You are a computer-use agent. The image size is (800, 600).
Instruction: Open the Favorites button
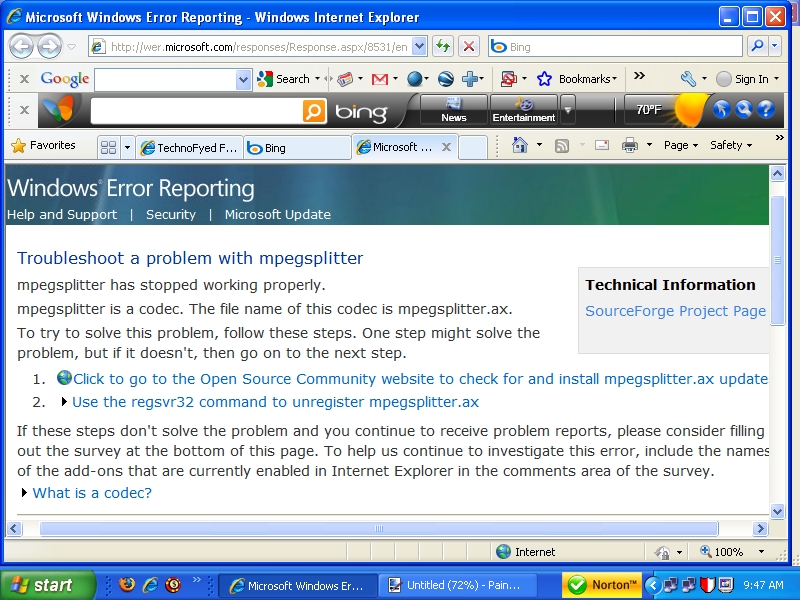coord(43,145)
